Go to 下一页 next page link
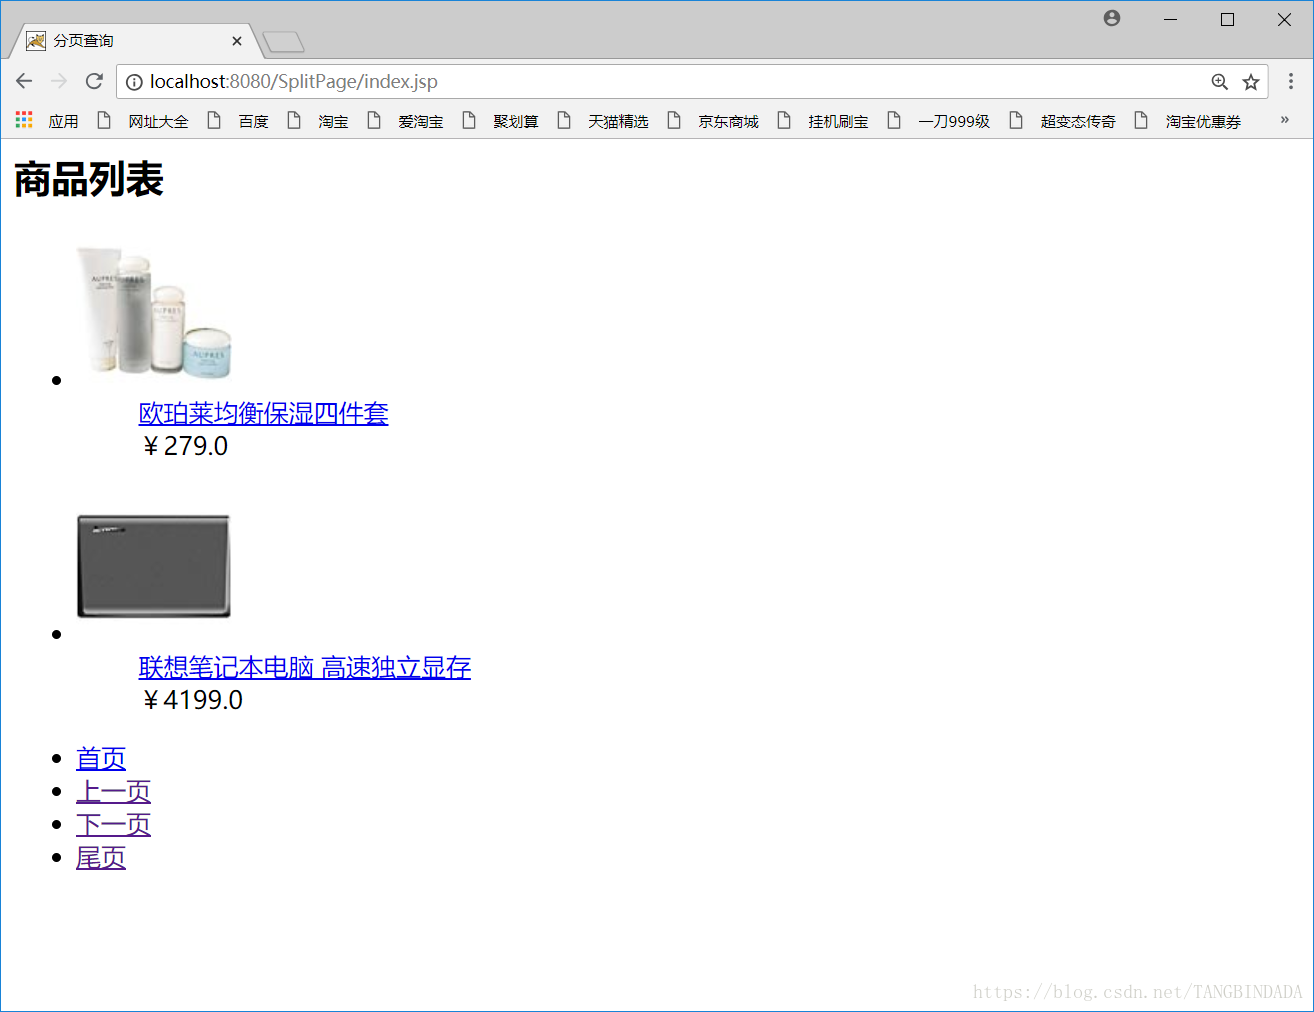 113,824
